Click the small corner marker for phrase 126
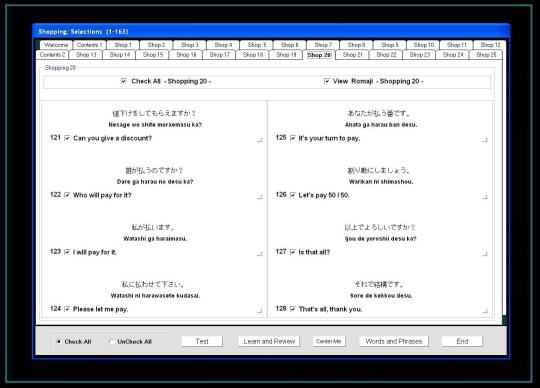Viewport: 540px width, 388px height. click(485, 197)
